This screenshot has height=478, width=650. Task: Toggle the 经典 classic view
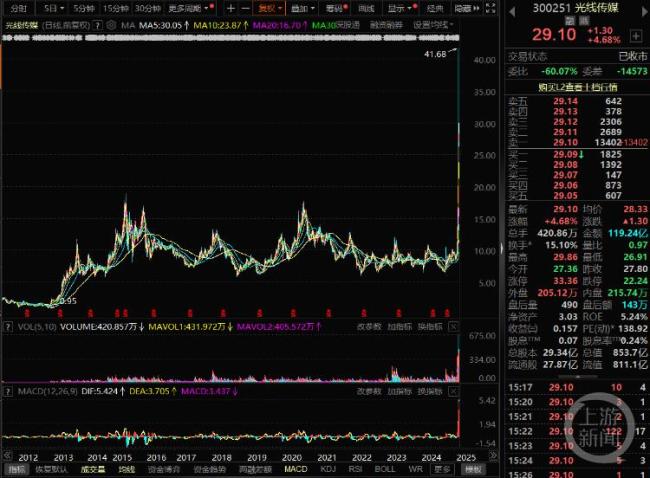coord(430,8)
